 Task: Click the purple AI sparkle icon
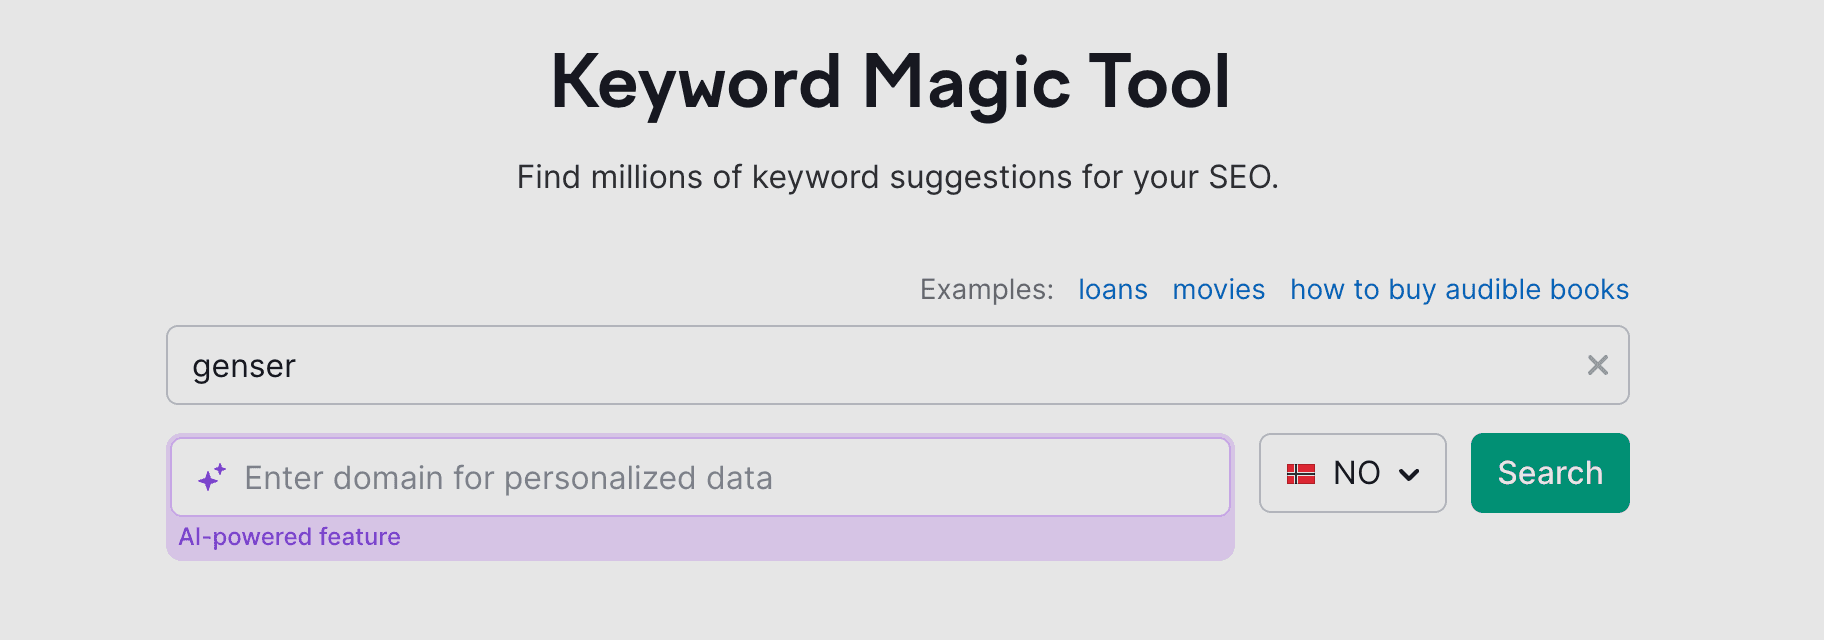[212, 478]
